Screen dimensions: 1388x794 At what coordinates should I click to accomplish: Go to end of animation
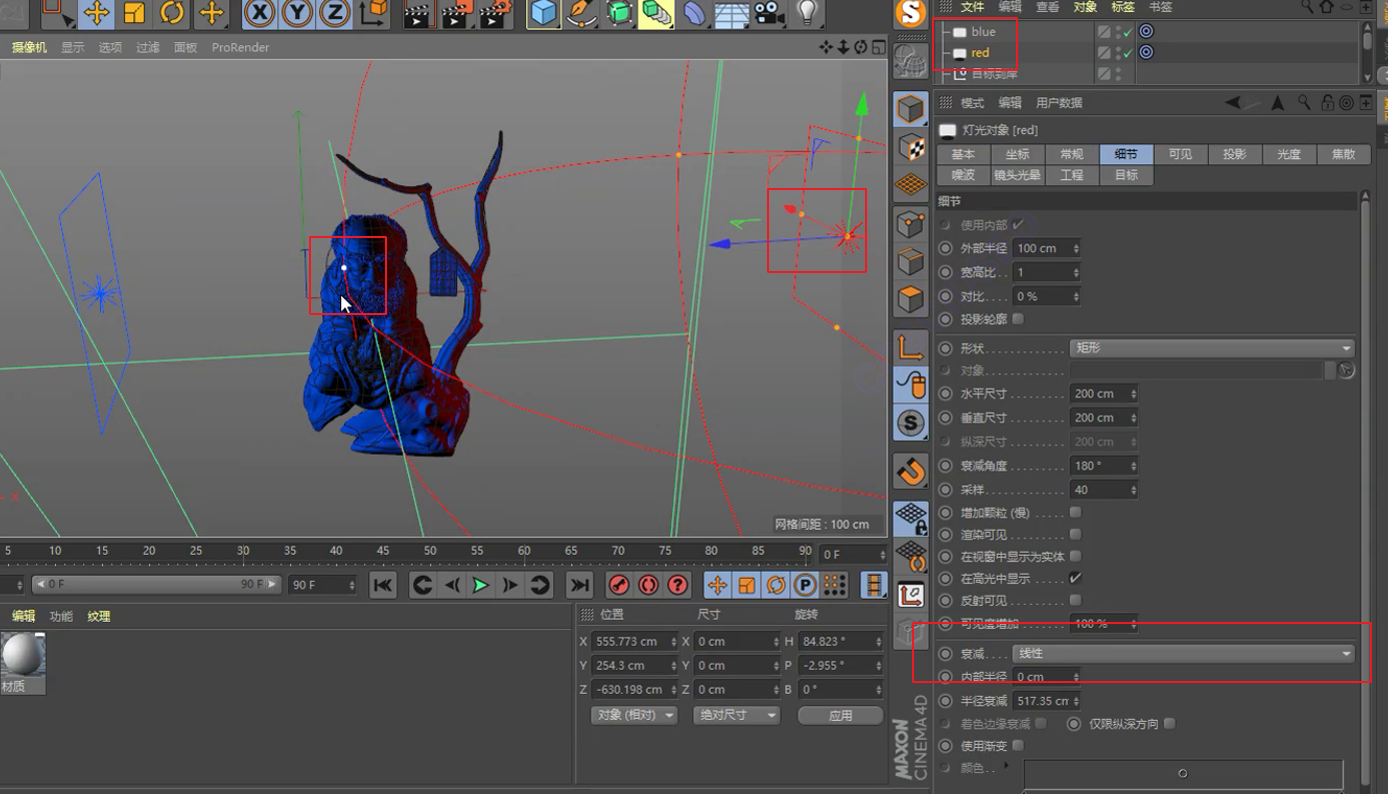pos(579,585)
